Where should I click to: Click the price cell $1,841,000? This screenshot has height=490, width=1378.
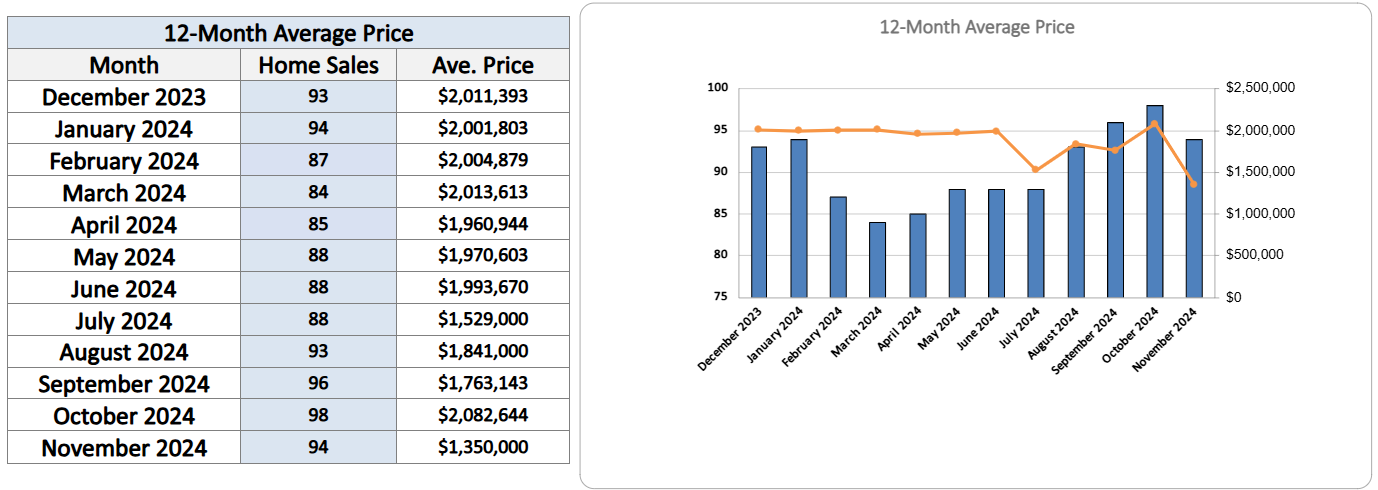[x=483, y=352]
